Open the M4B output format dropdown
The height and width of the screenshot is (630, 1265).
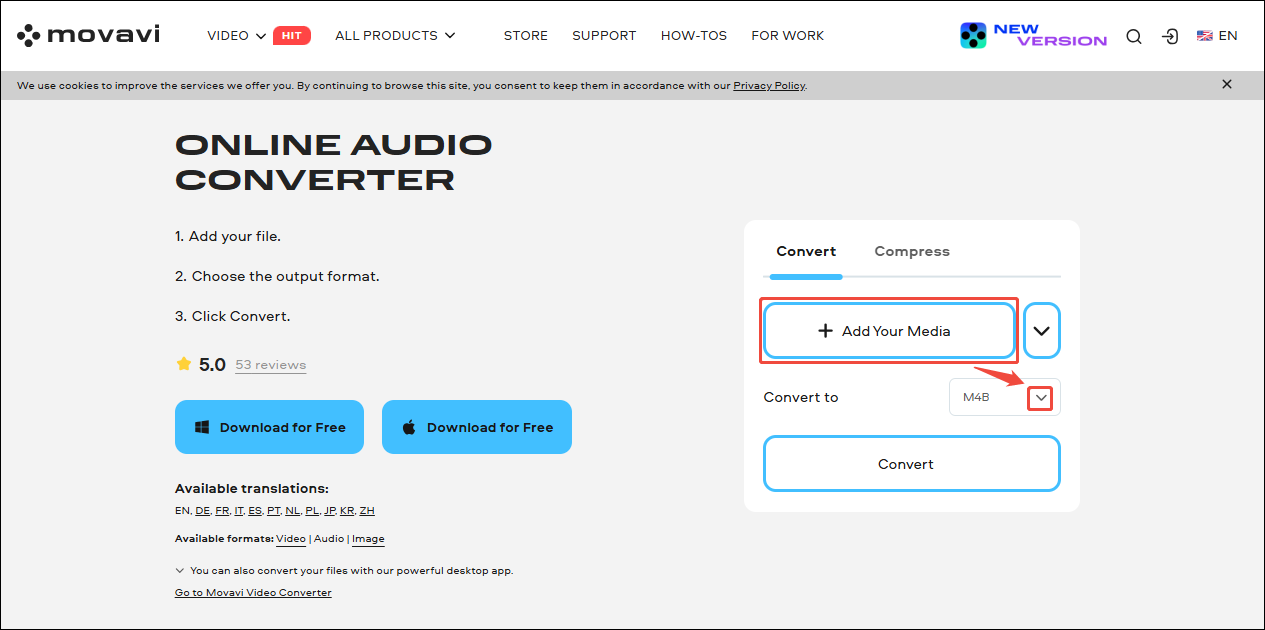coord(1040,397)
